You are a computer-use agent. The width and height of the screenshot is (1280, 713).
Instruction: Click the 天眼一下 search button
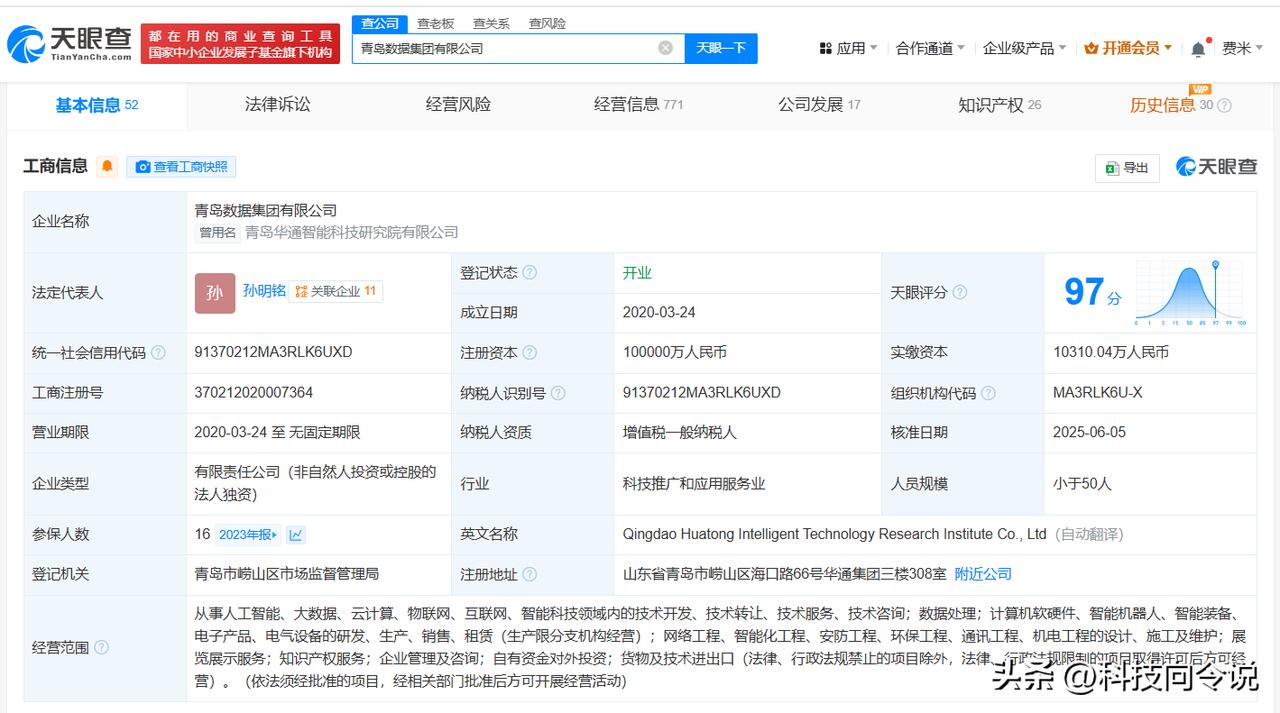tap(721, 48)
